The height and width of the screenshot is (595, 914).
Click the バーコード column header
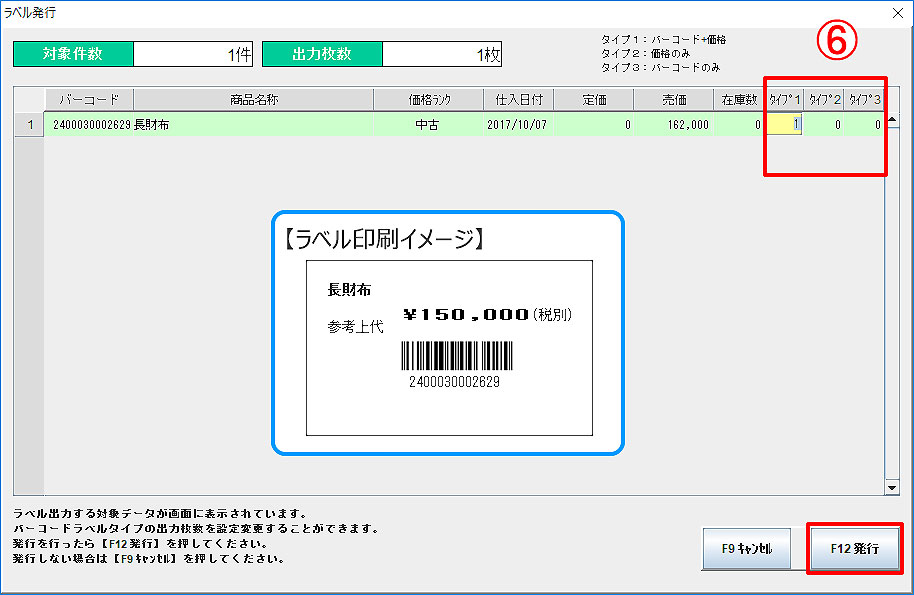coord(89,99)
